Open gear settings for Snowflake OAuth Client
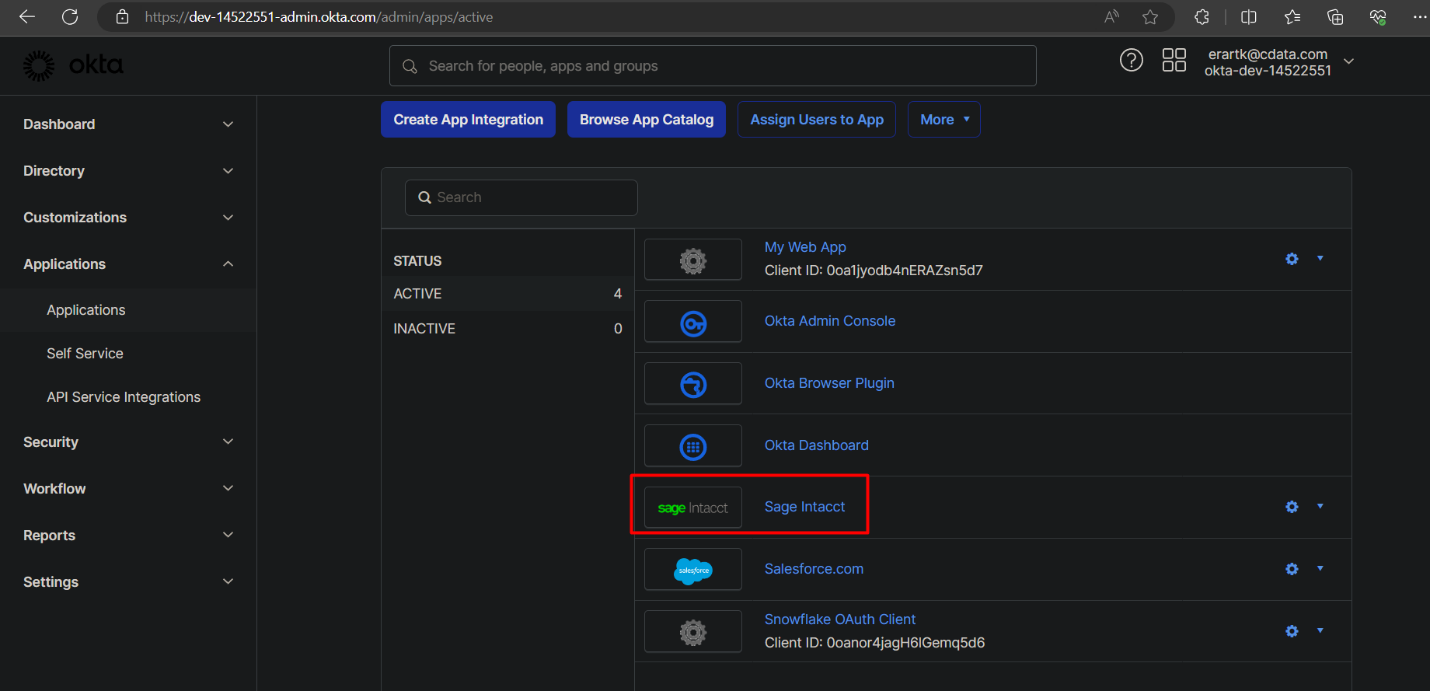Image resolution: width=1430 pixels, height=691 pixels. [x=1292, y=631]
